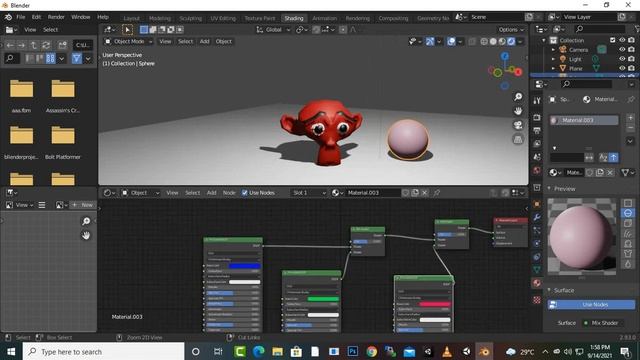Viewport: 640px width, 360px height.
Task: Open the Texture properties tab checker icon
Action: click(537, 300)
